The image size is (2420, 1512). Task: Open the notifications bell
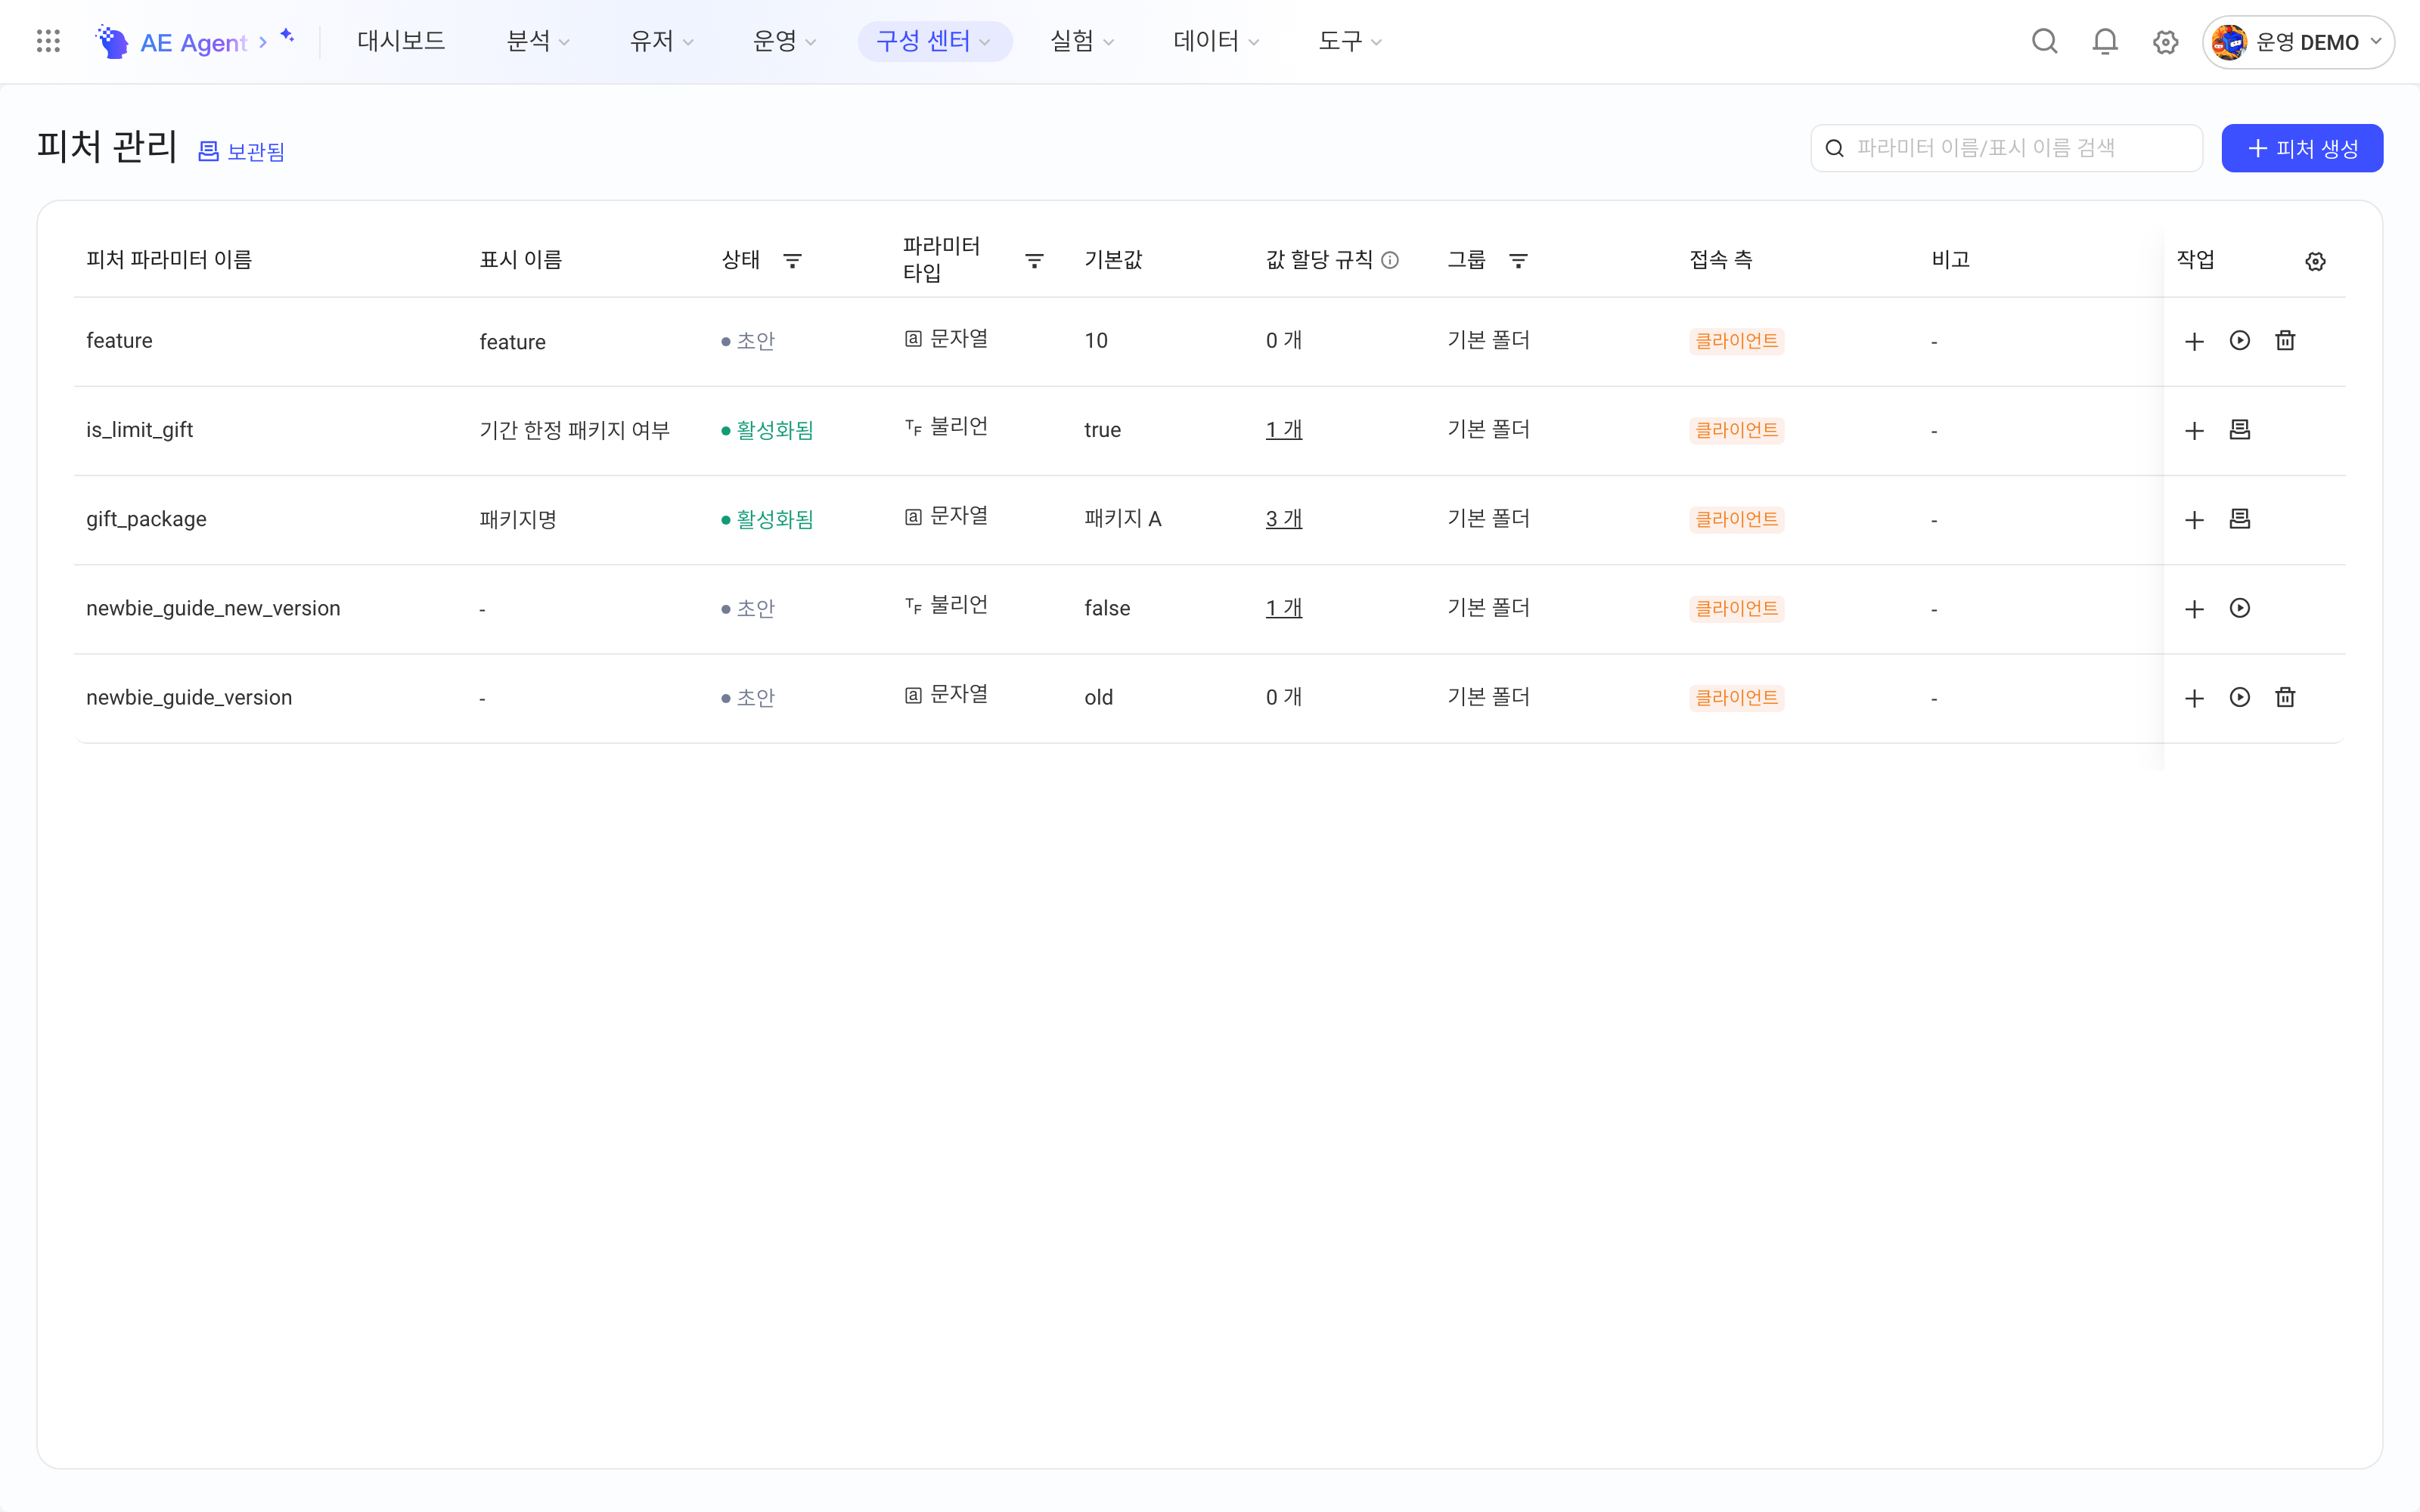[x=2105, y=42]
